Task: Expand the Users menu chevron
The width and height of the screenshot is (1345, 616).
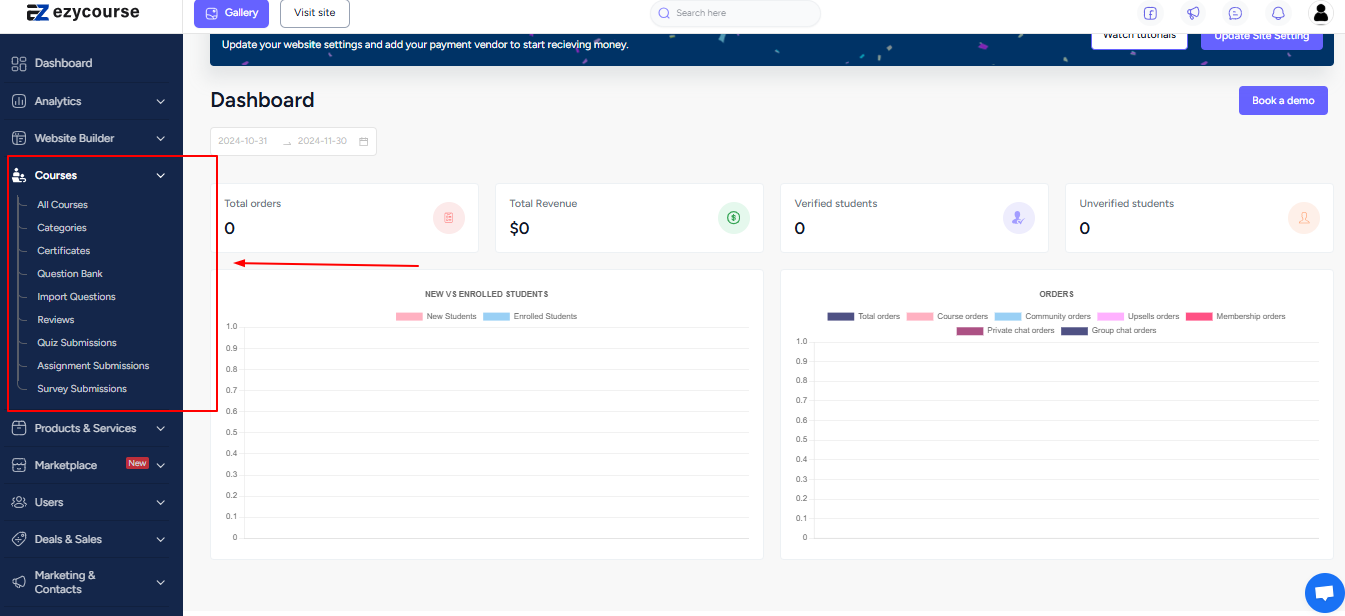Action: pos(161,502)
